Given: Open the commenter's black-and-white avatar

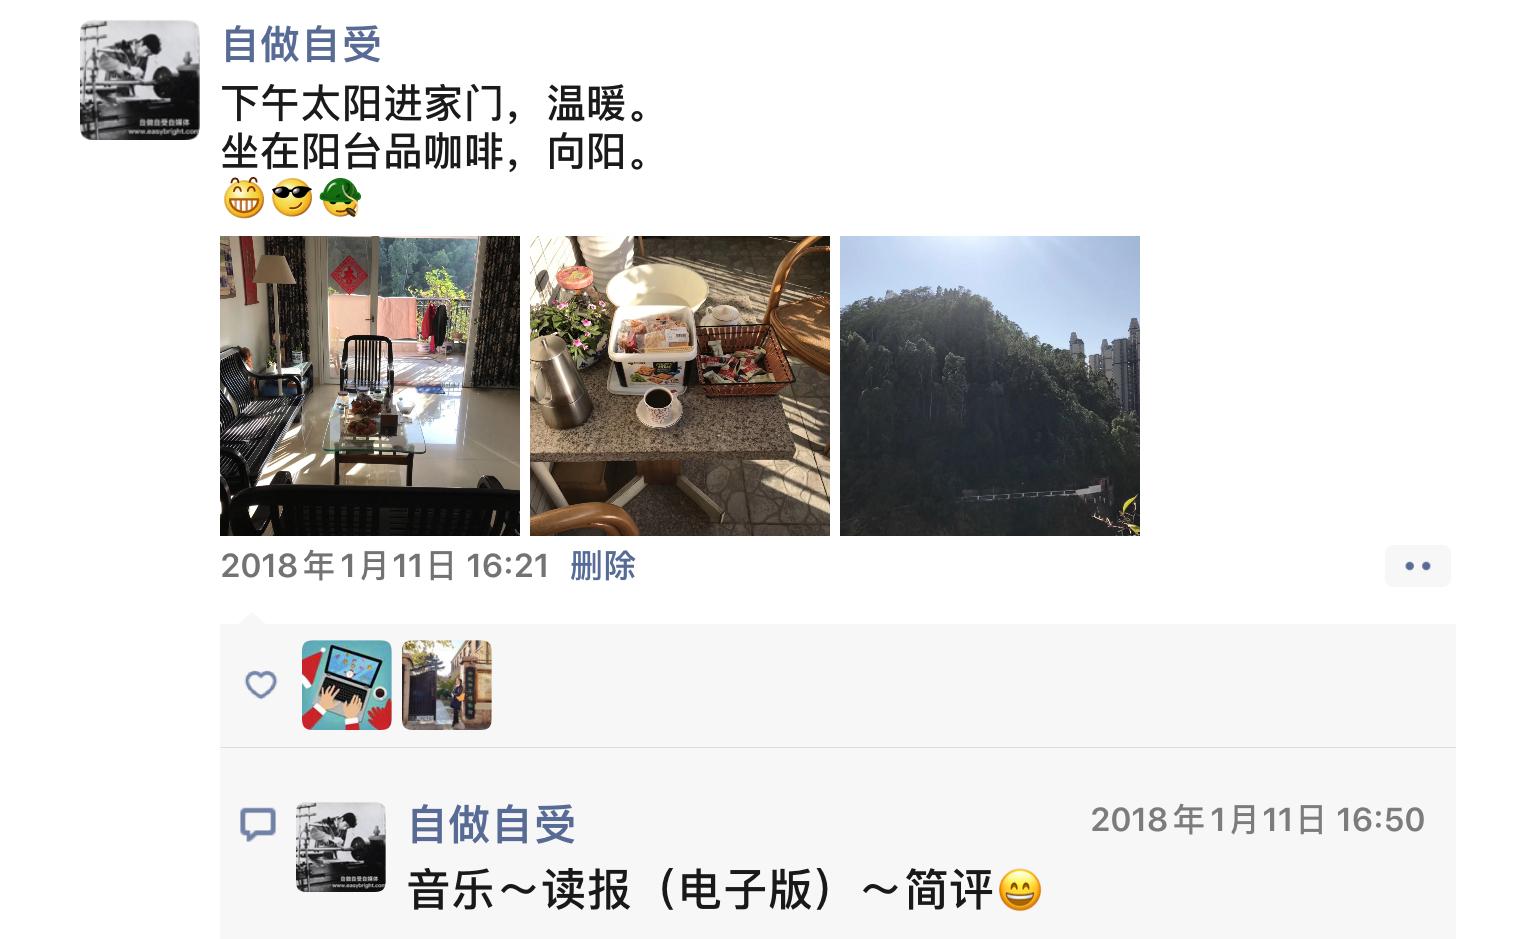Looking at the screenshot, I should pyautogui.click(x=341, y=847).
